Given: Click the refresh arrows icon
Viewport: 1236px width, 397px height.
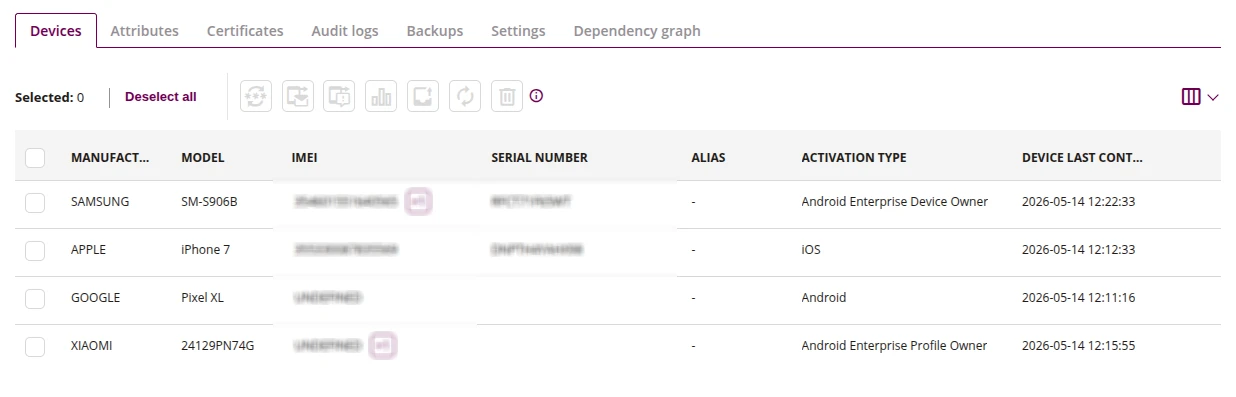Looking at the screenshot, I should coord(465,96).
